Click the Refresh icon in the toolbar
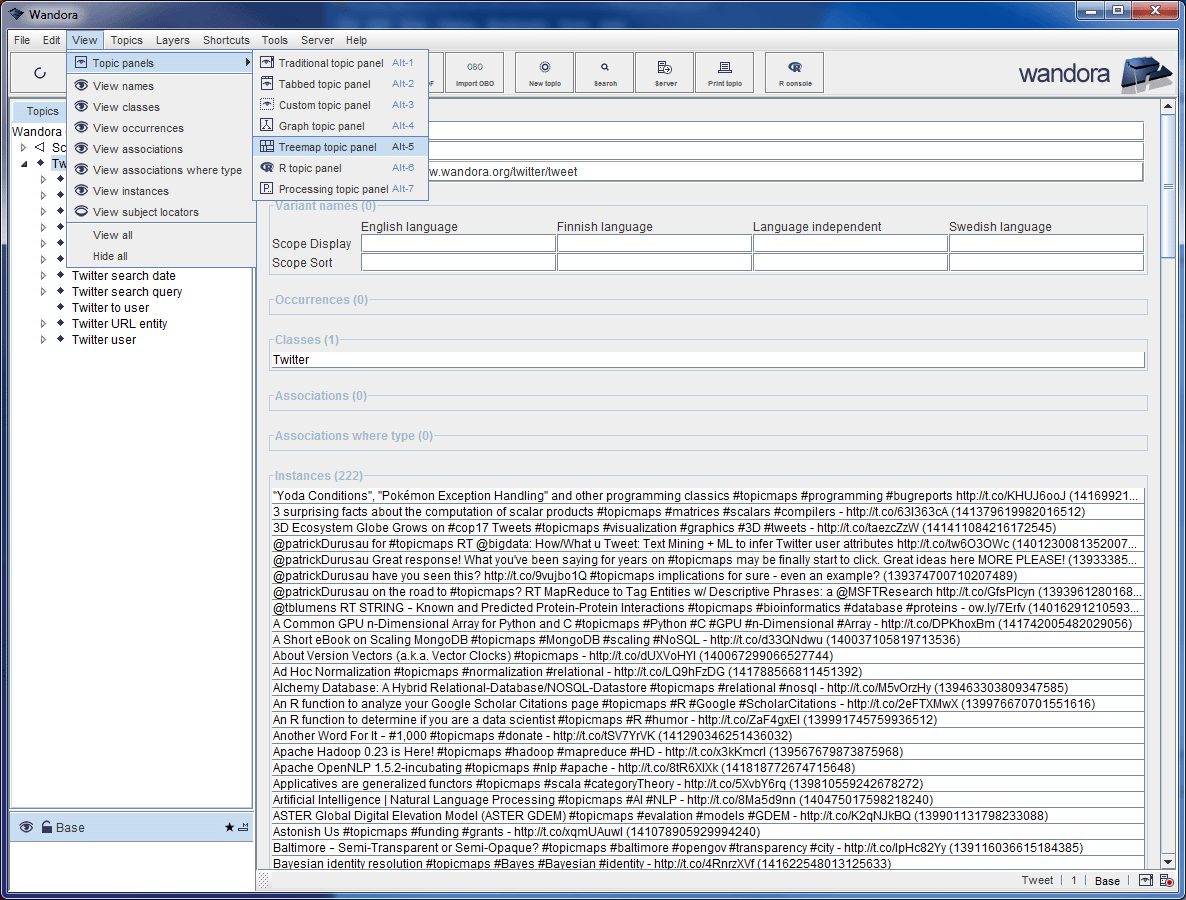The image size is (1186, 900). 40,73
